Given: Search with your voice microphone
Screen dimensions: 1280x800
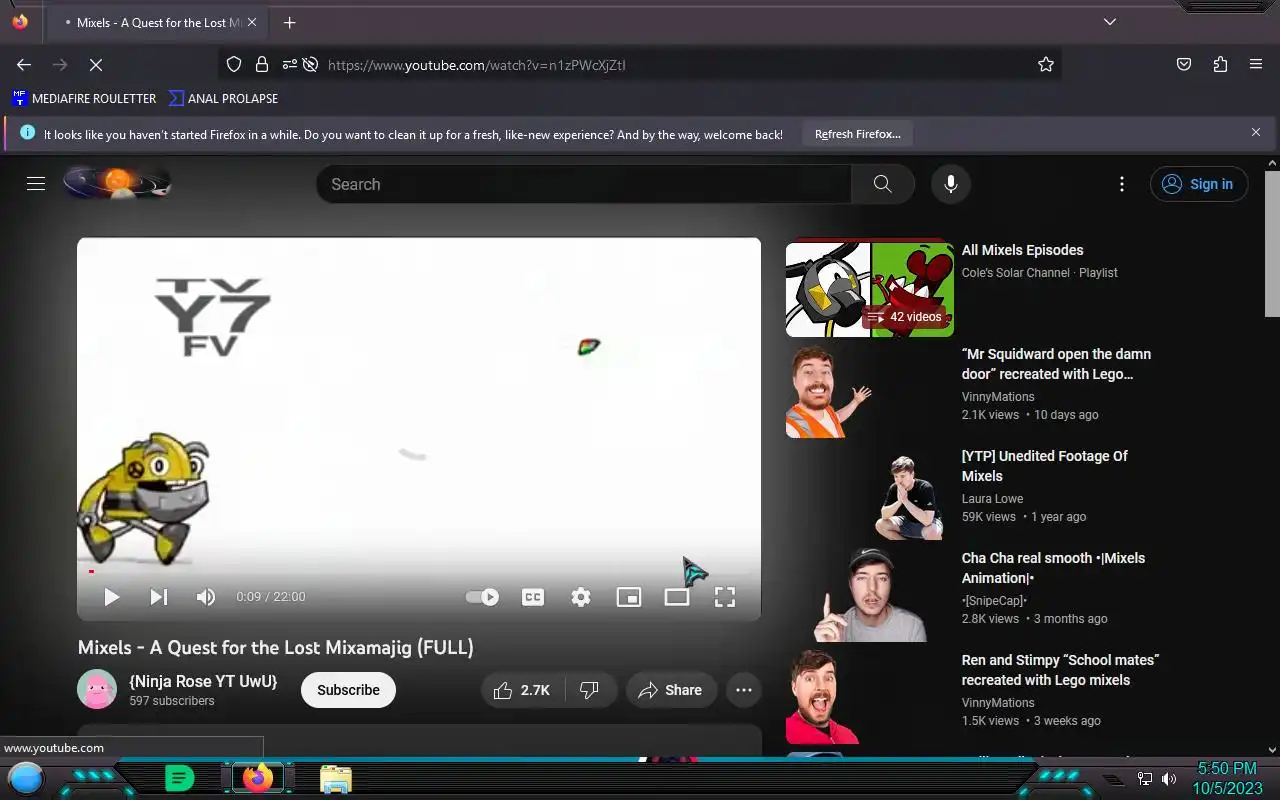Looking at the screenshot, I should coord(951,184).
